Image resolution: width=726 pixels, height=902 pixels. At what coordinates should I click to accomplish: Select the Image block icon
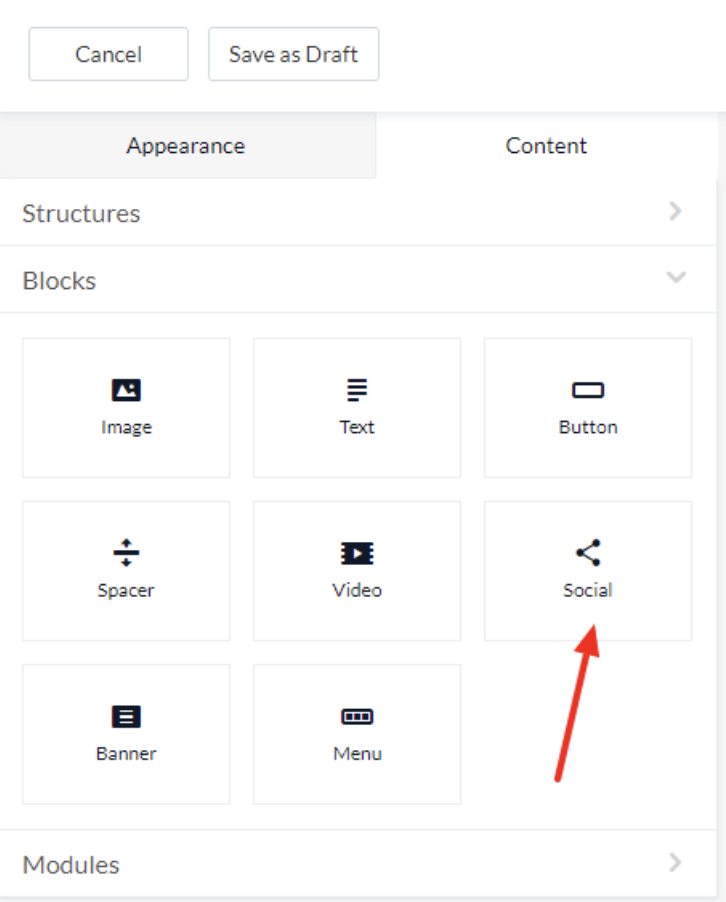click(126, 389)
